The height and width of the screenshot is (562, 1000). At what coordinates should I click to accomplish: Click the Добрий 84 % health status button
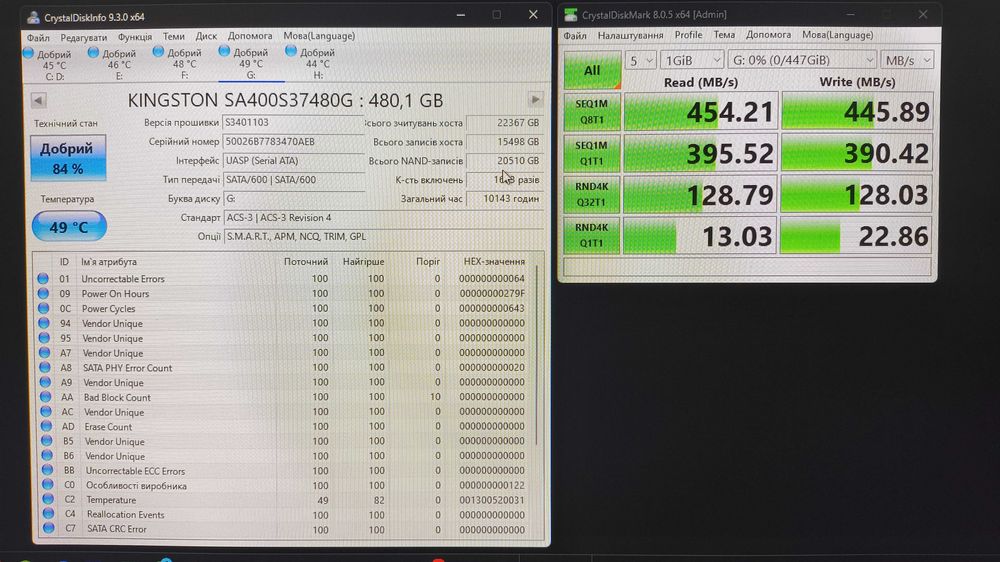tap(68, 158)
